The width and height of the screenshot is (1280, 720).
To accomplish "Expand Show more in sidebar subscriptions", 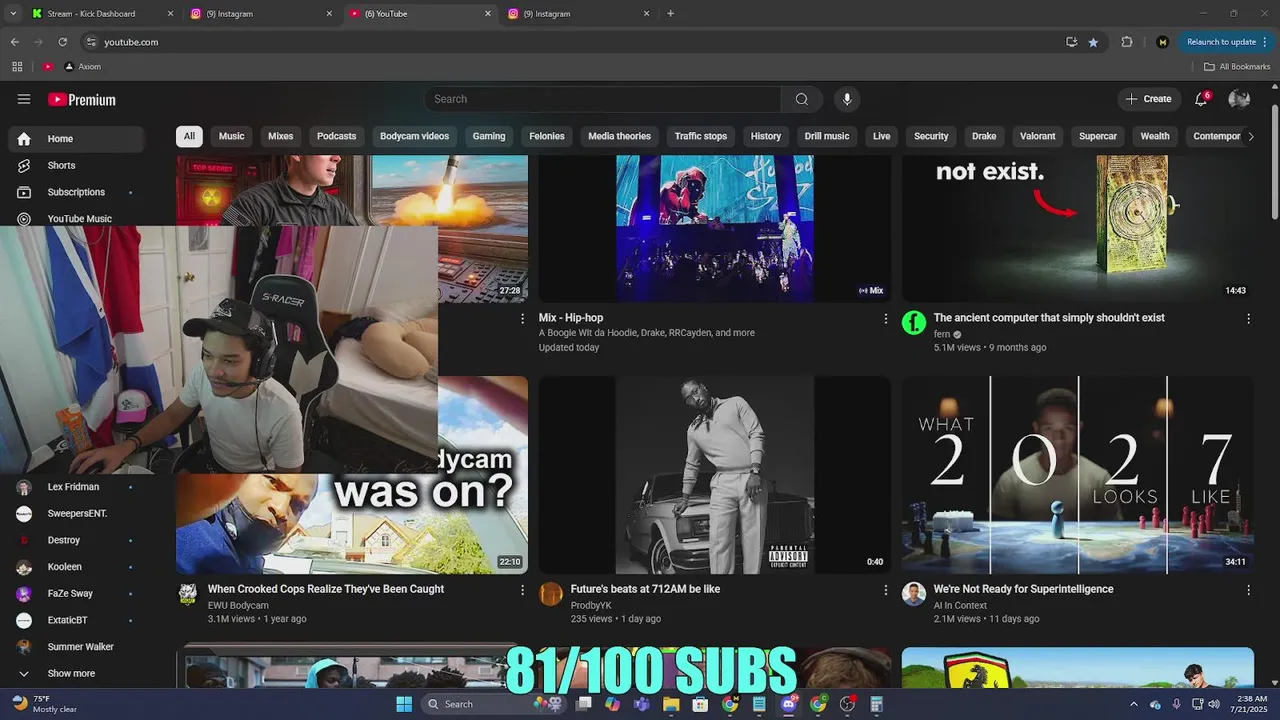I will tap(73, 674).
